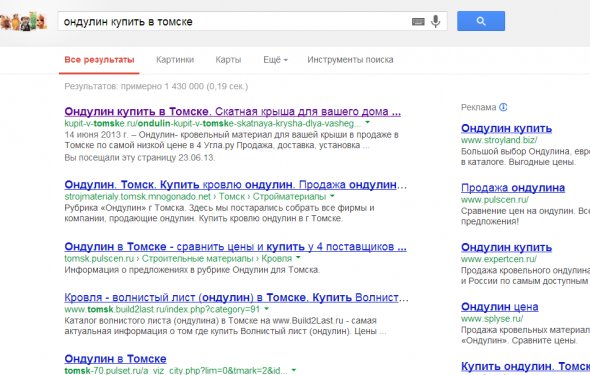Click the on-screen keyboard icon in search box
Image resolution: width=590 pixels, height=375 pixels.
click(418, 22)
